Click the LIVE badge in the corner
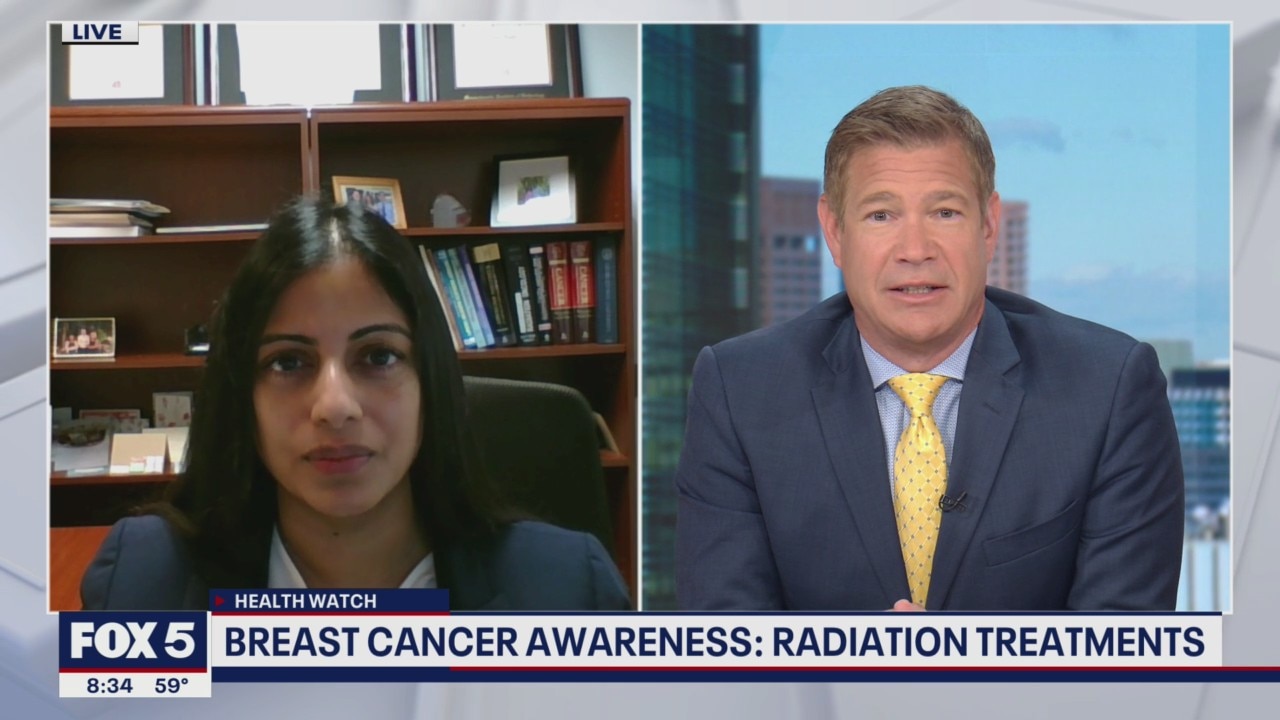 99,33
